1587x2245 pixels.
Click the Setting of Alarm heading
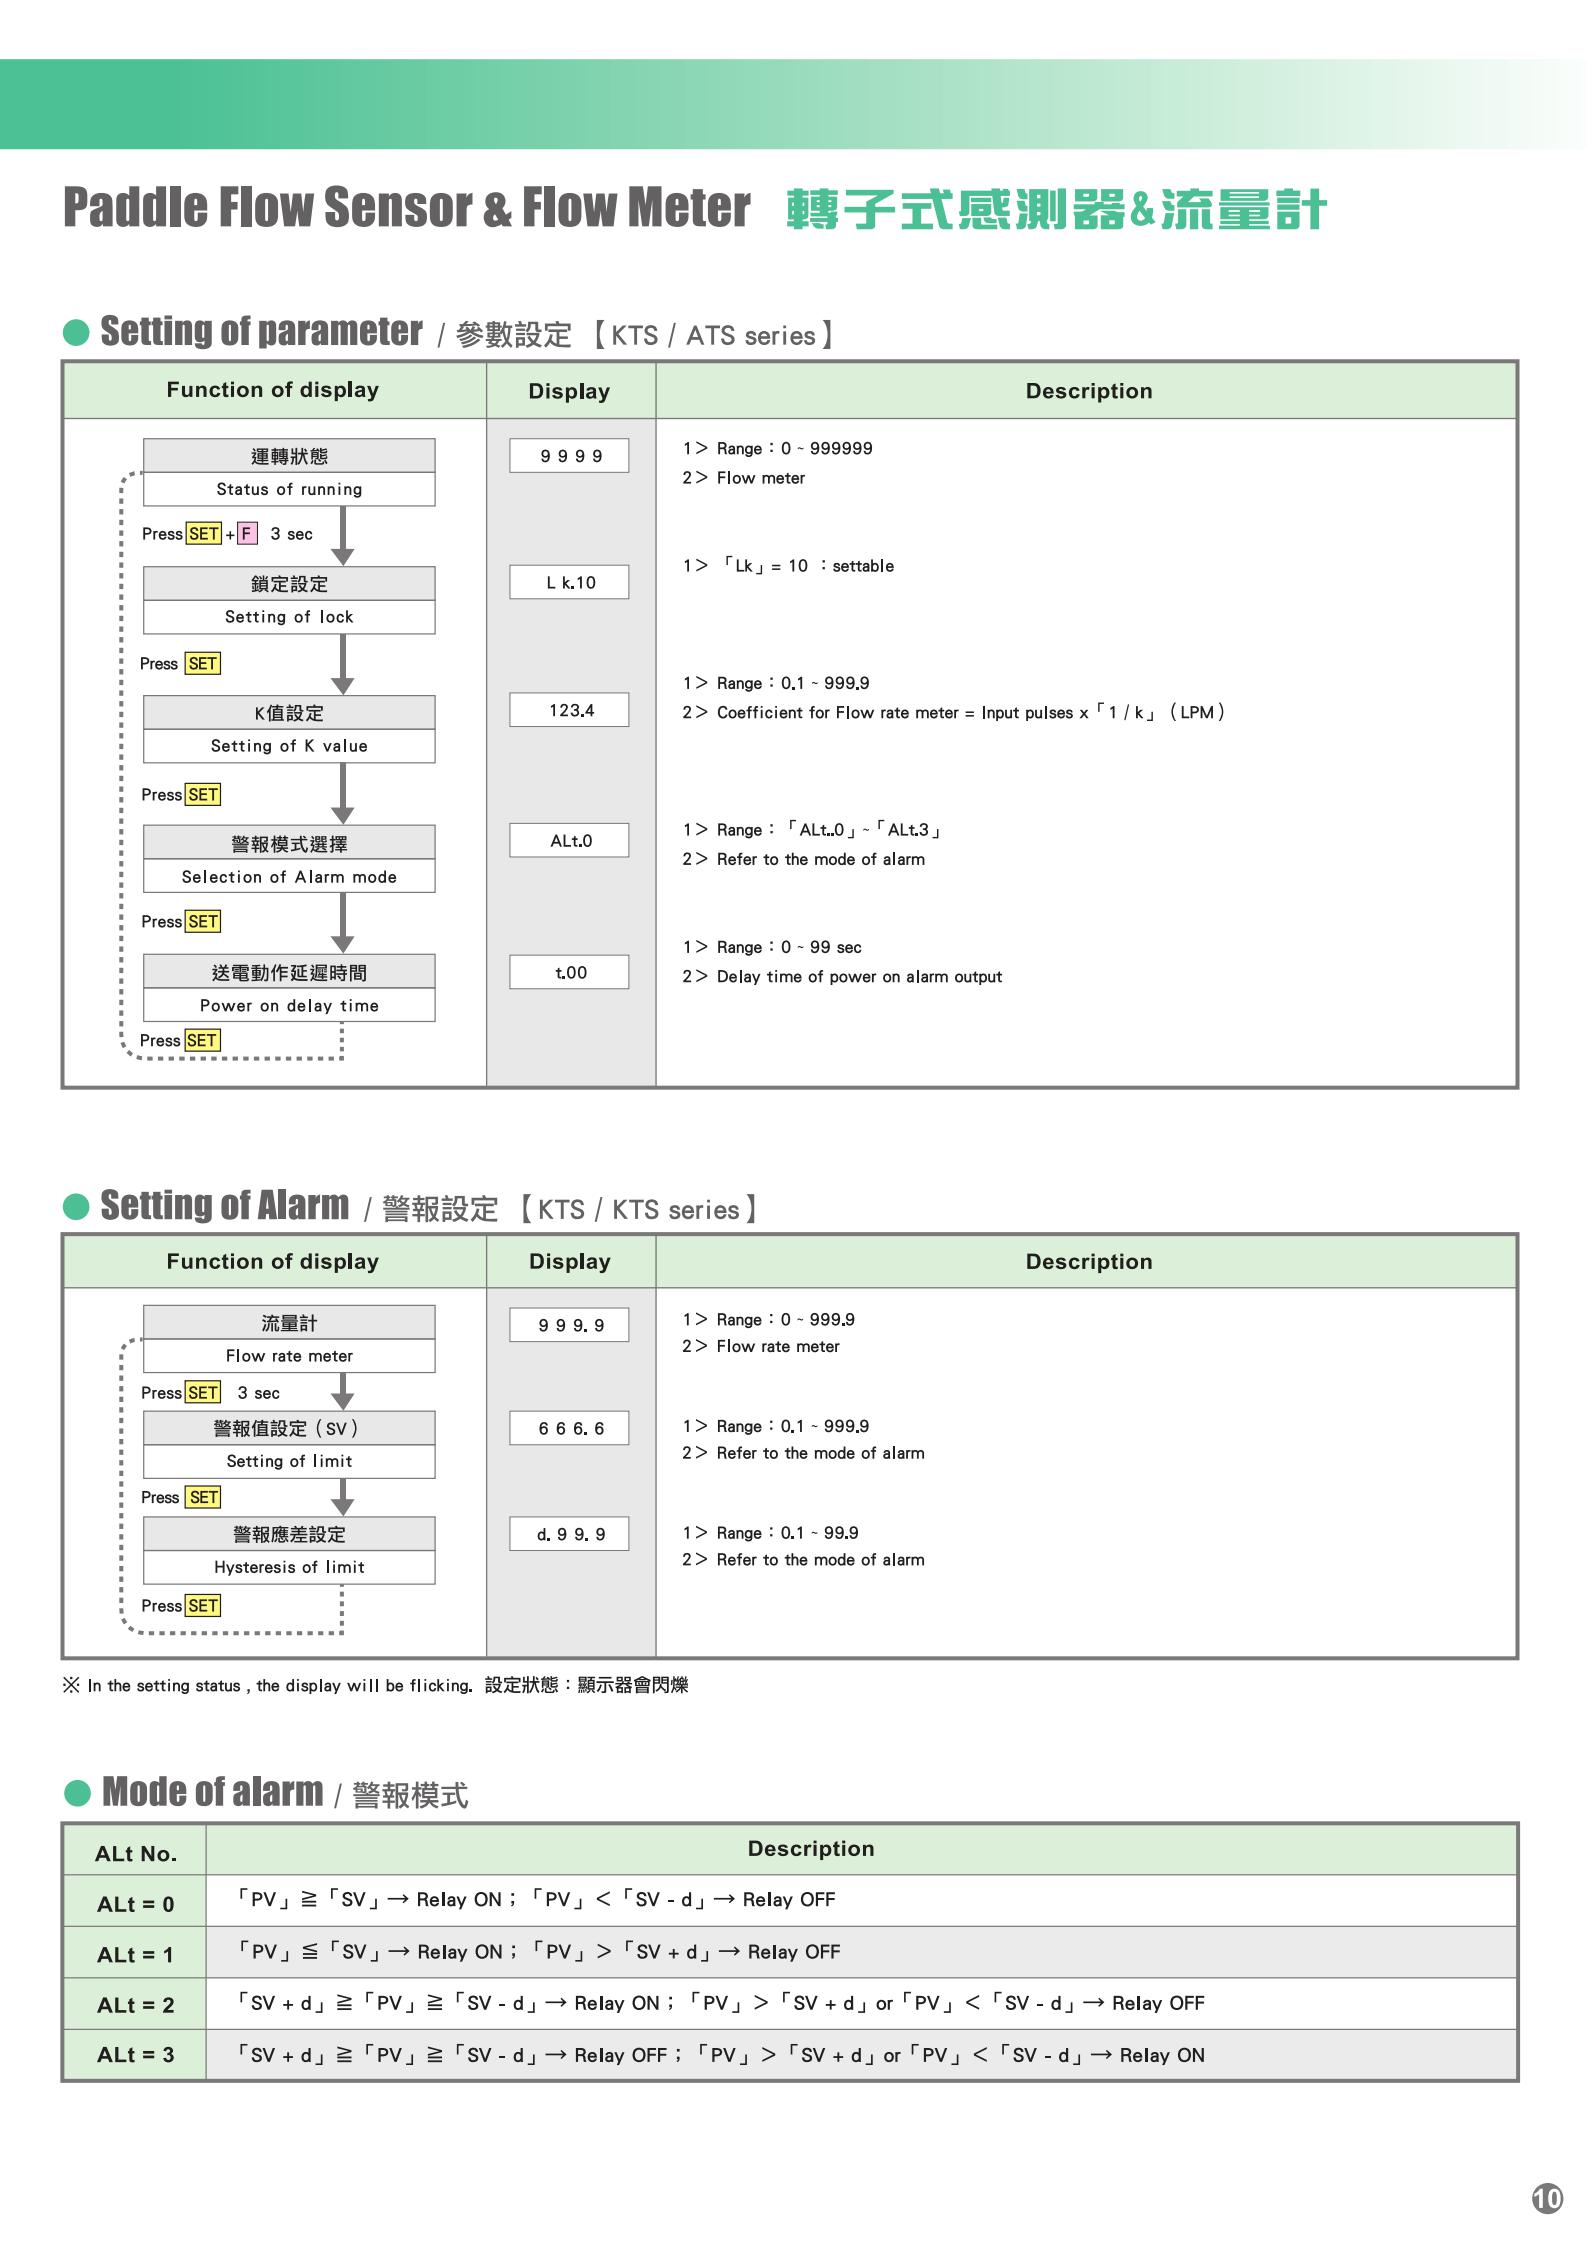coord(225,1207)
